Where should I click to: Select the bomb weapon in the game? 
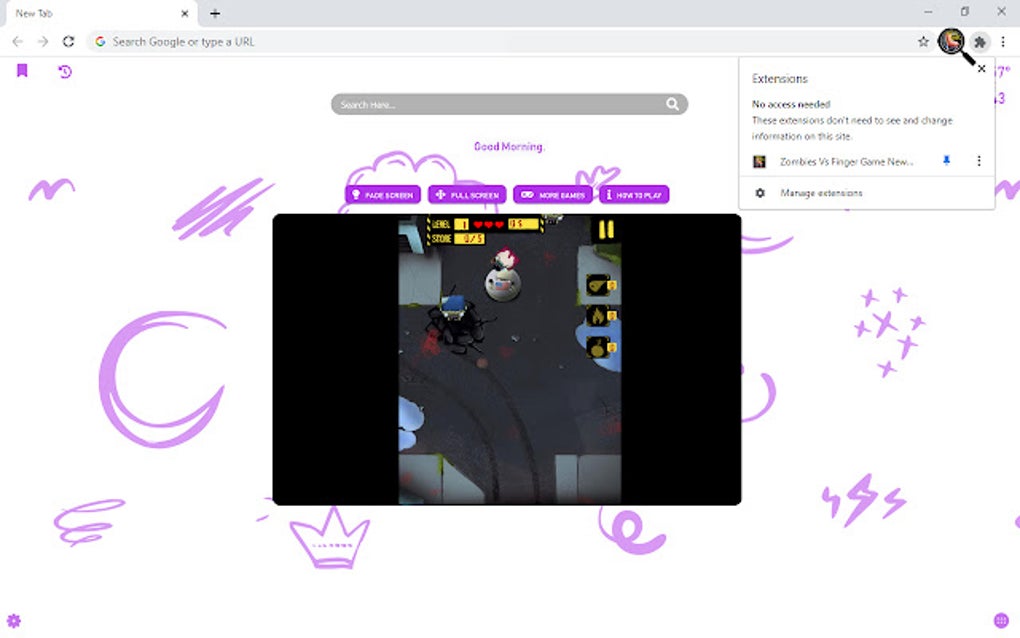pyautogui.click(x=596, y=346)
